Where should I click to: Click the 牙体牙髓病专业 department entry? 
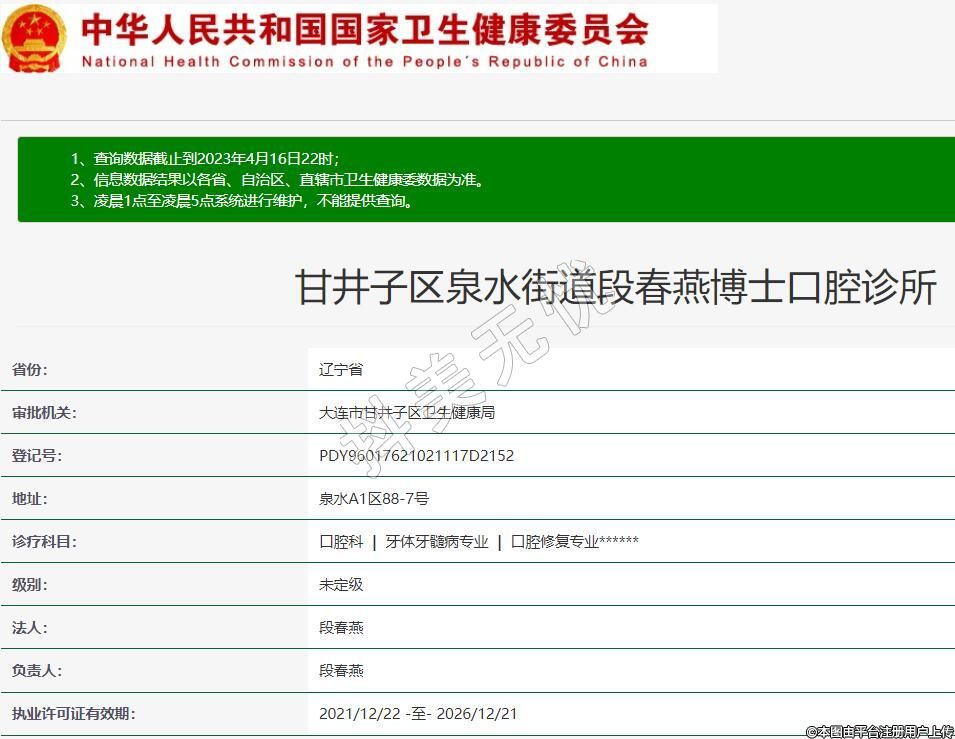(x=437, y=542)
